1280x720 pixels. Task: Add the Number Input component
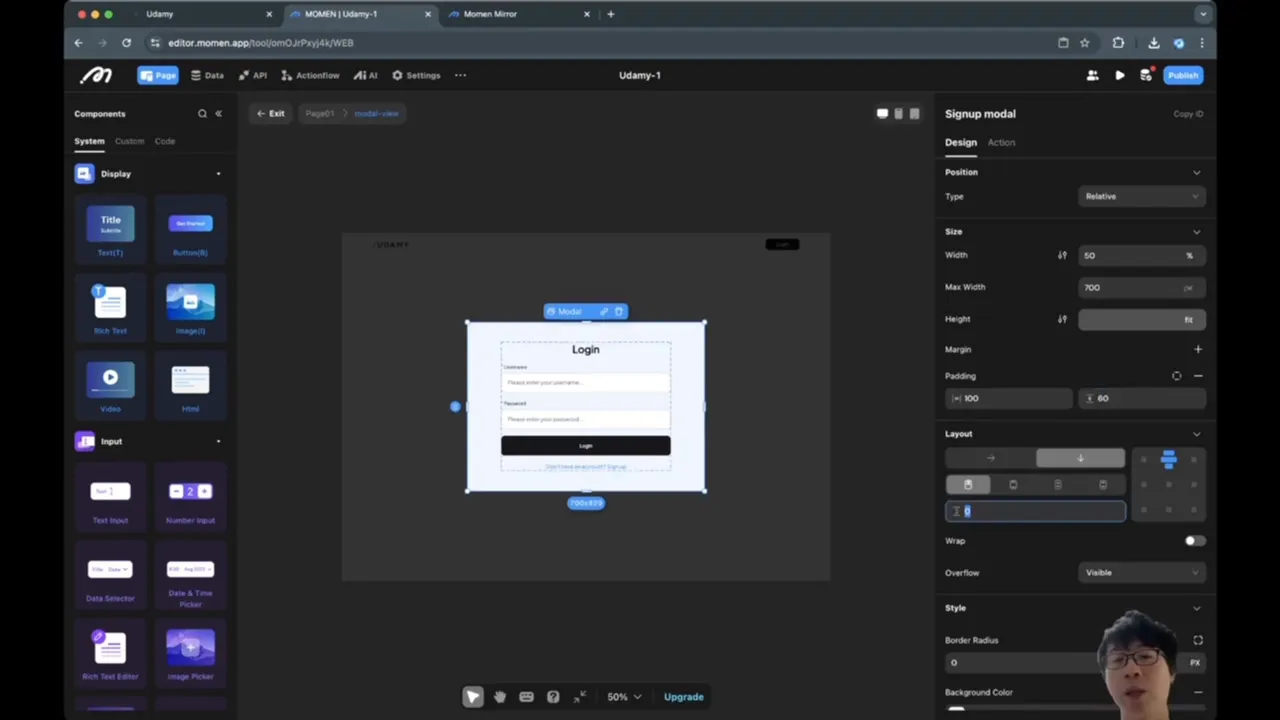coord(190,499)
